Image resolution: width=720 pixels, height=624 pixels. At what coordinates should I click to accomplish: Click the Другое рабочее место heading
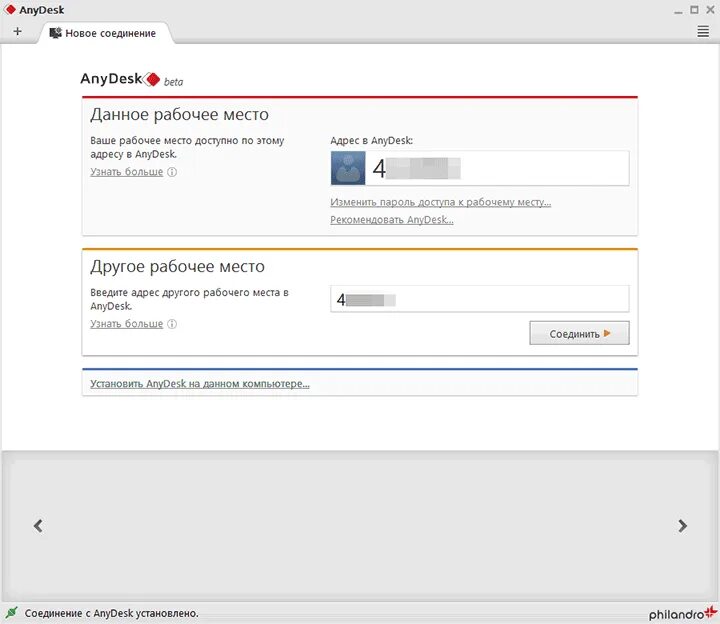point(177,266)
